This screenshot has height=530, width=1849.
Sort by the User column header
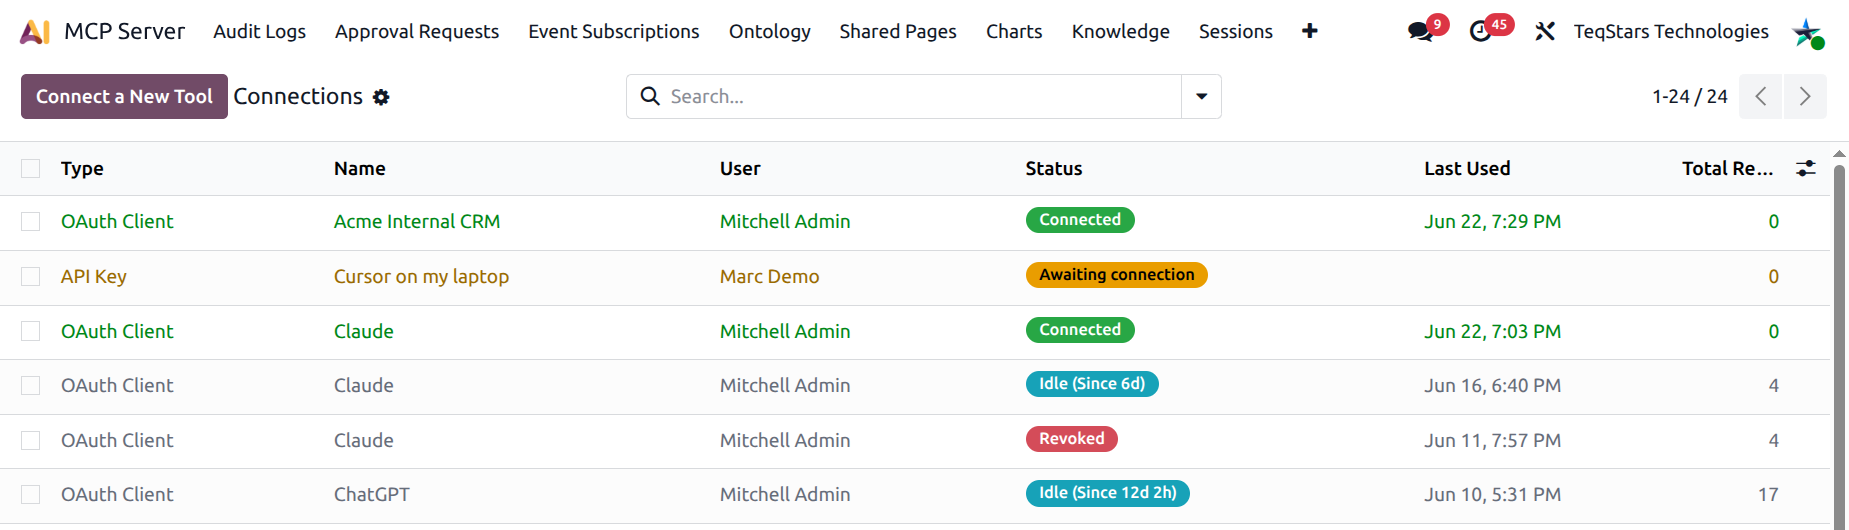coord(740,168)
